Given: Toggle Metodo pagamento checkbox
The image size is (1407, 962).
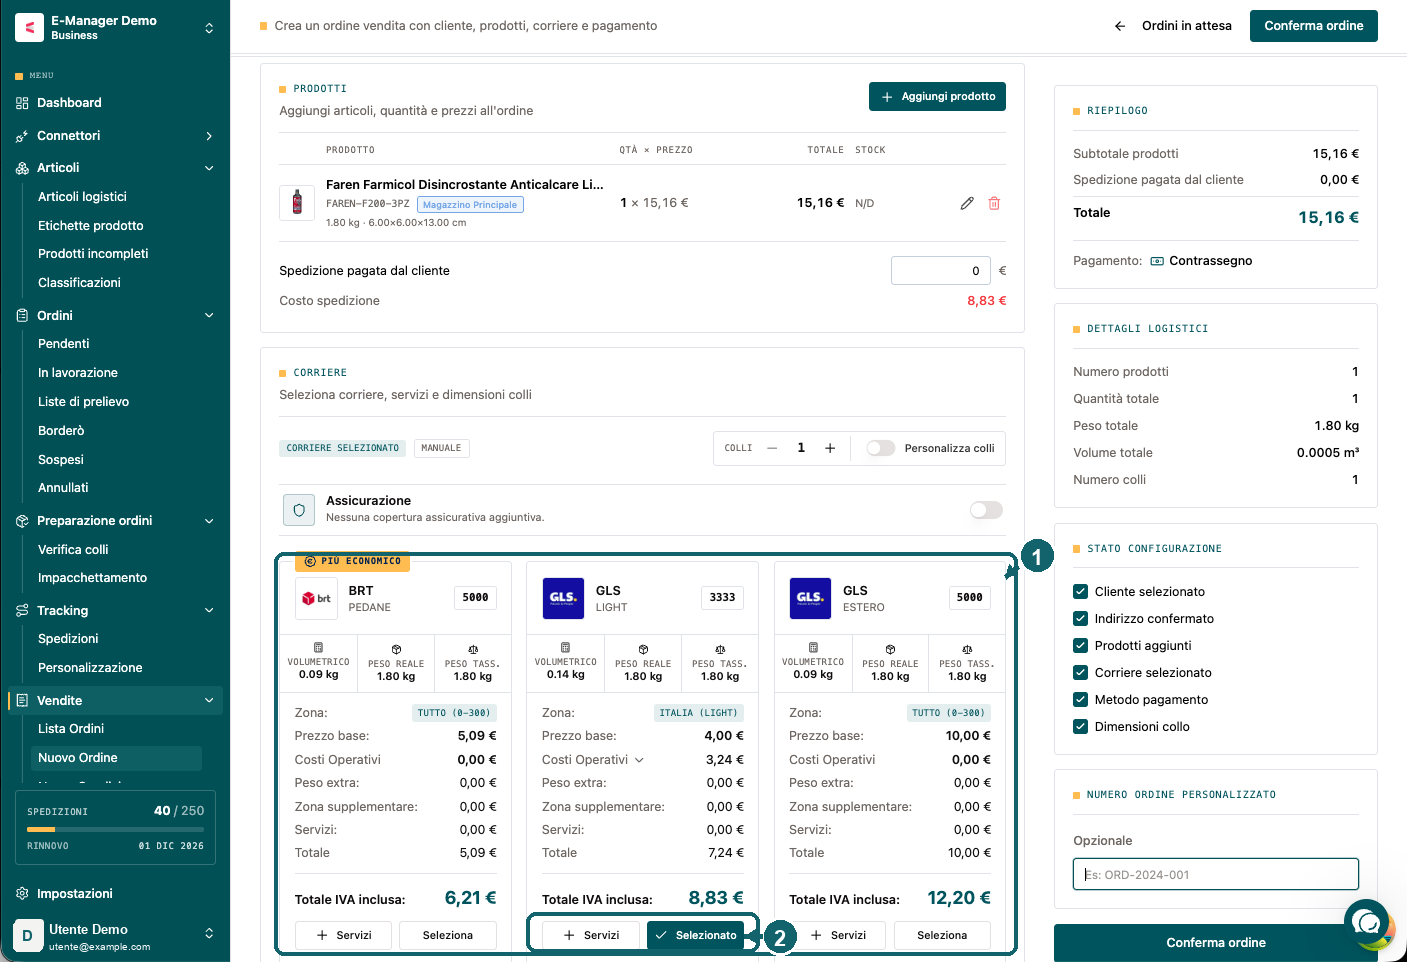Looking at the screenshot, I should click(1080, 700).
